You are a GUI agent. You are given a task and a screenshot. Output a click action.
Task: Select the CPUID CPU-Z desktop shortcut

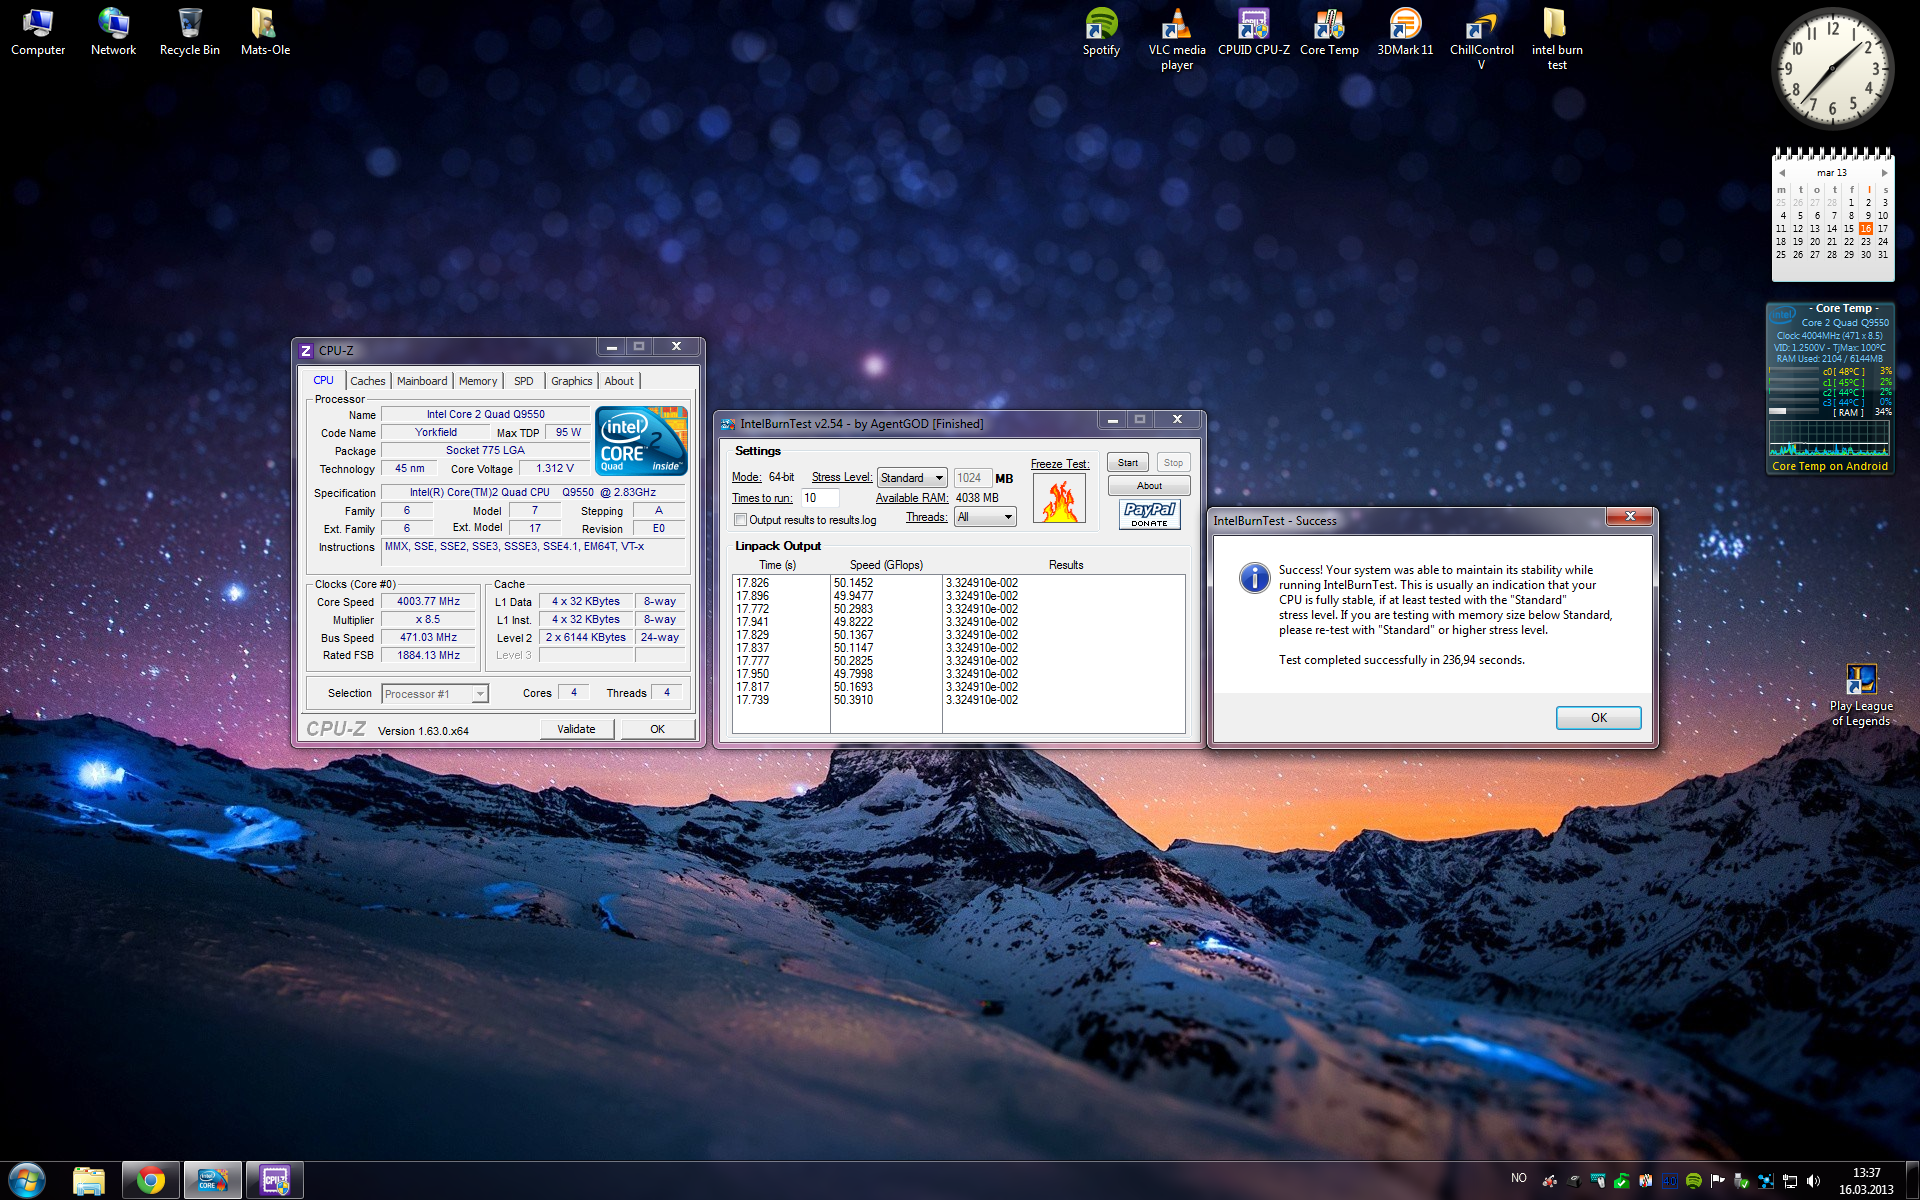[1253, 32]
